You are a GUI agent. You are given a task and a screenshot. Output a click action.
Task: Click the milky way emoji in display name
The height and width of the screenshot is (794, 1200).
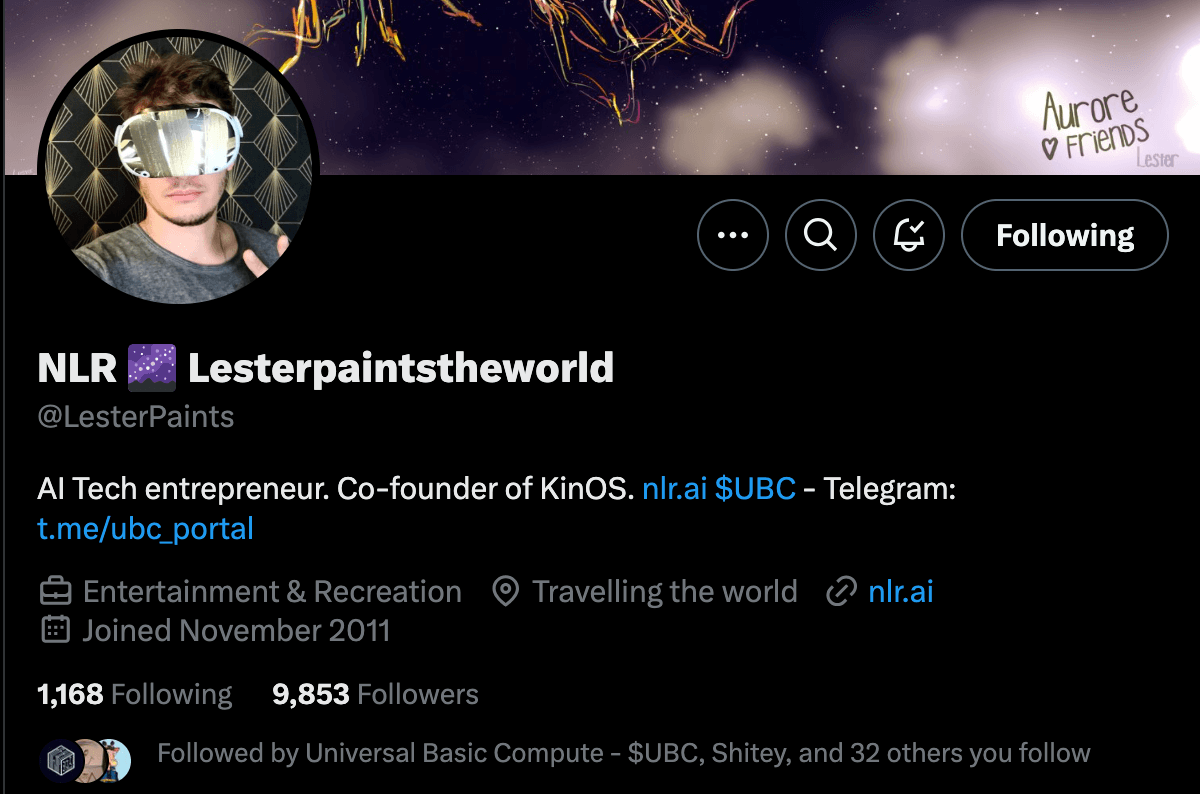coord(152,369)
